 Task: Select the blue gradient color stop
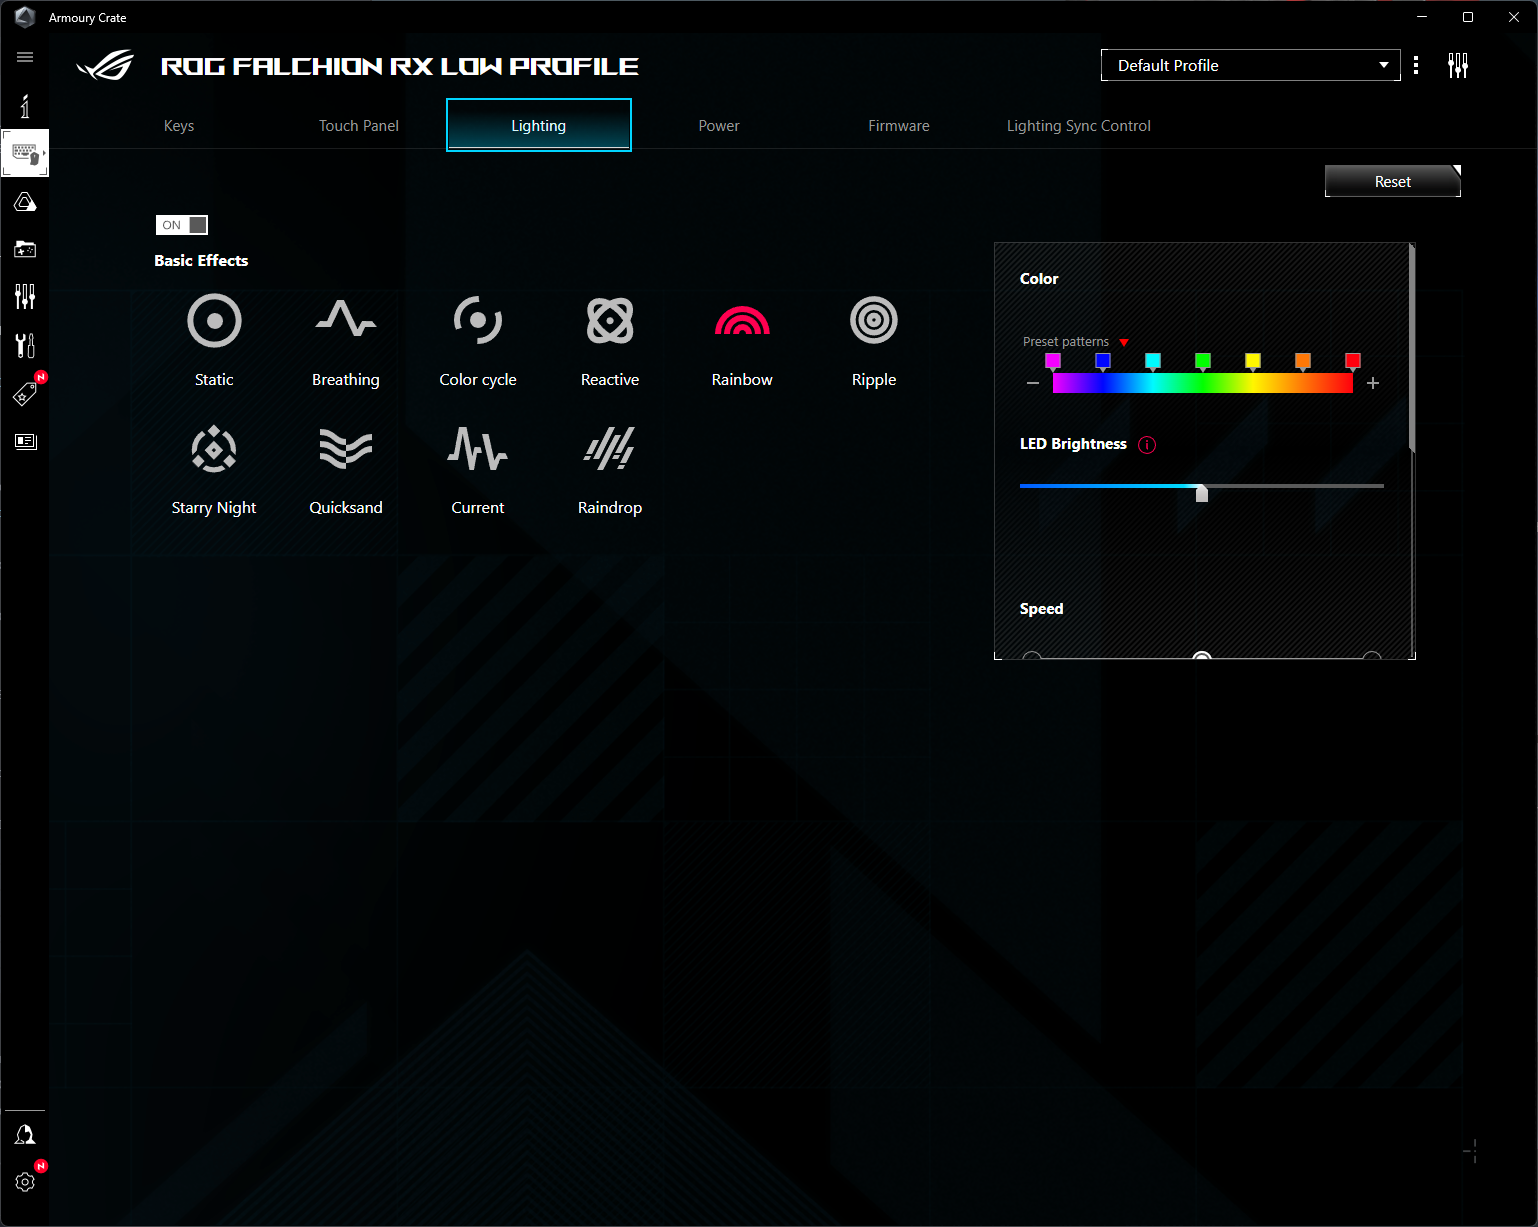(1103, 362)
